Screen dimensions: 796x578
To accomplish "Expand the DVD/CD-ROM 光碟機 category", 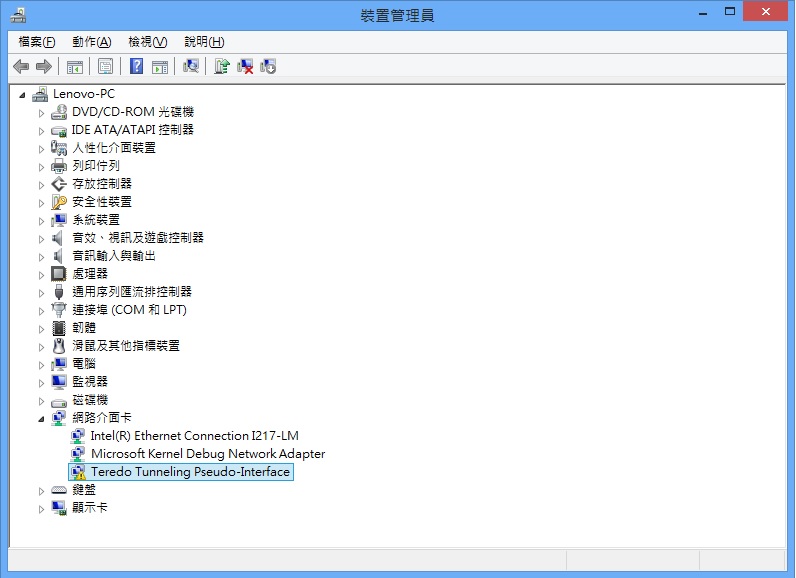I will click(41, 113).
